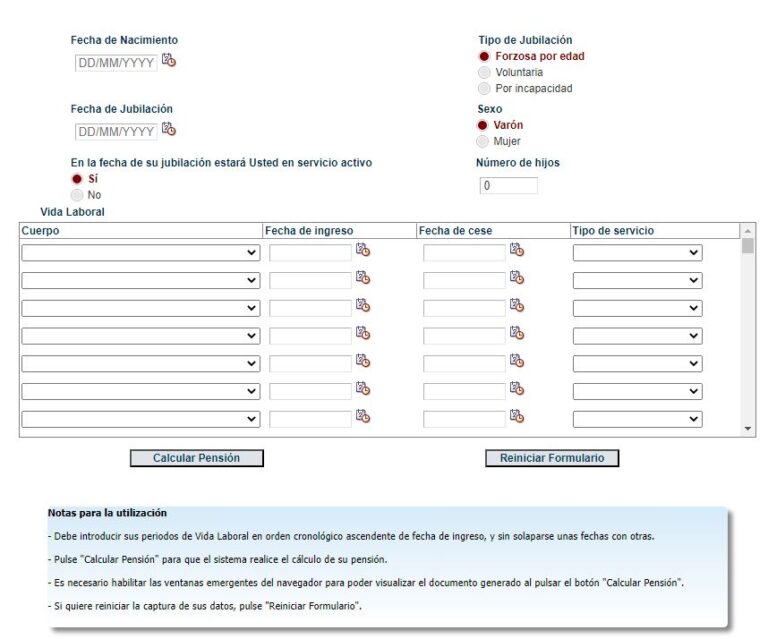This screenshot has height=639, width=768.
Task: Select Por incapacidad retirement type
Action: (x=485, y=88)
